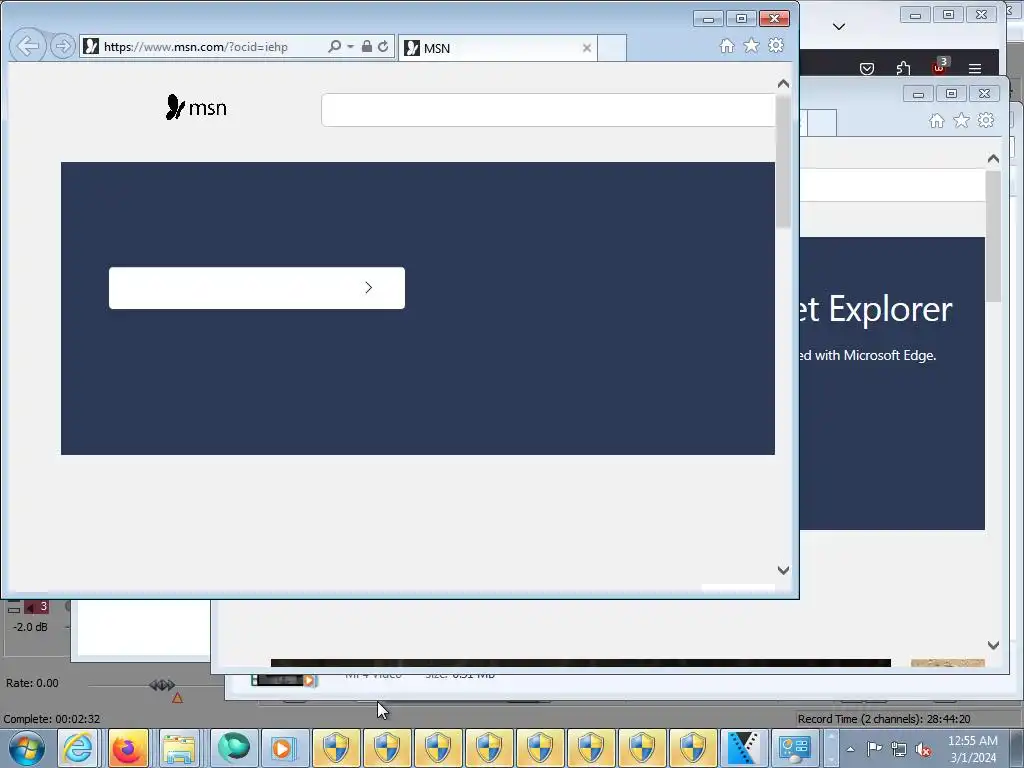Click the Rate: 0.00 label

click(32, 683)
